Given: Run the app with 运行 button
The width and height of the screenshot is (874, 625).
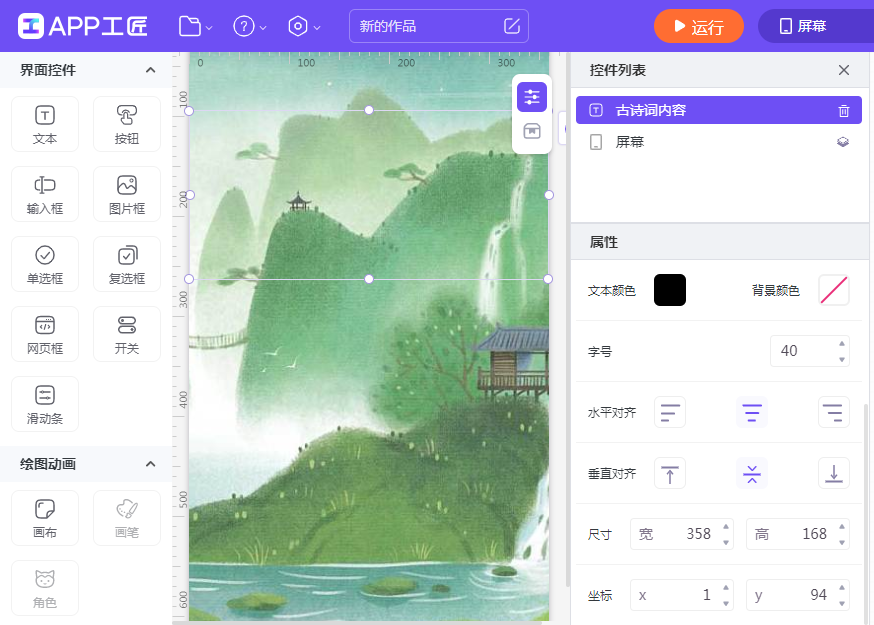Looking at the screenshot, I should tap(698, 26).
